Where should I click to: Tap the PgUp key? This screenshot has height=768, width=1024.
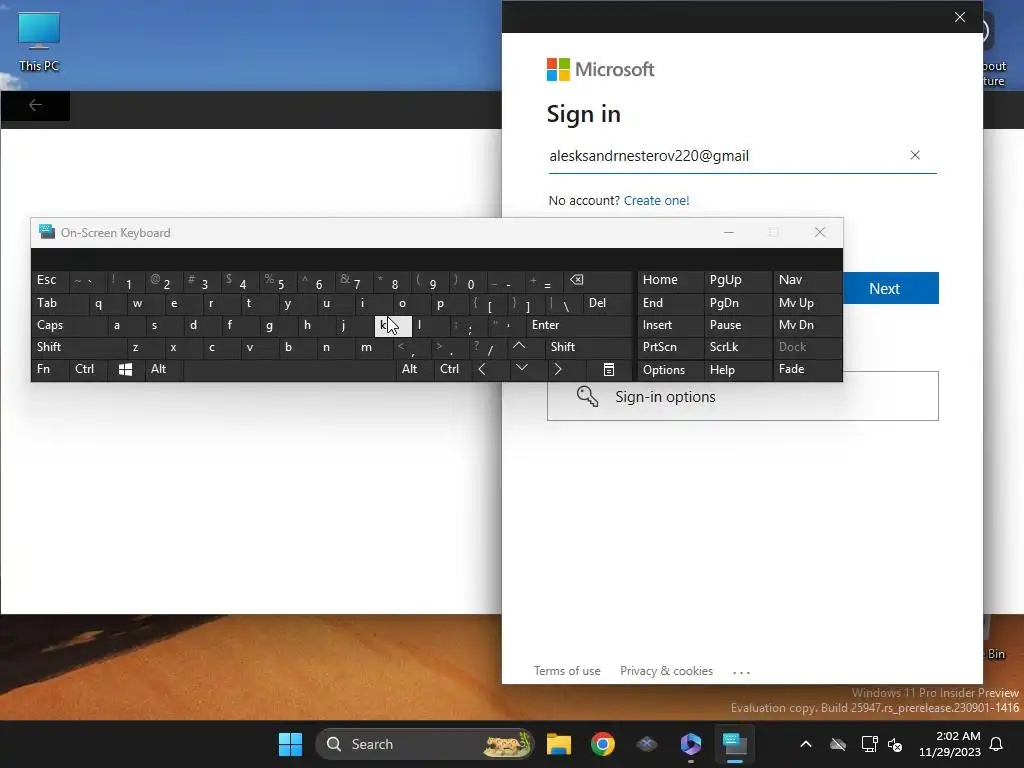point(737,281)
